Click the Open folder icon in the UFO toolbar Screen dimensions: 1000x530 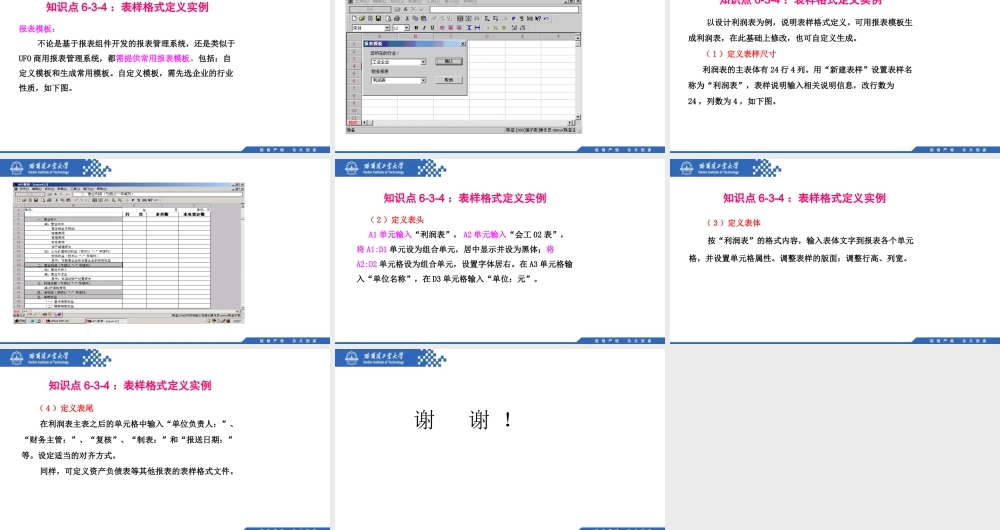(362, 18)
